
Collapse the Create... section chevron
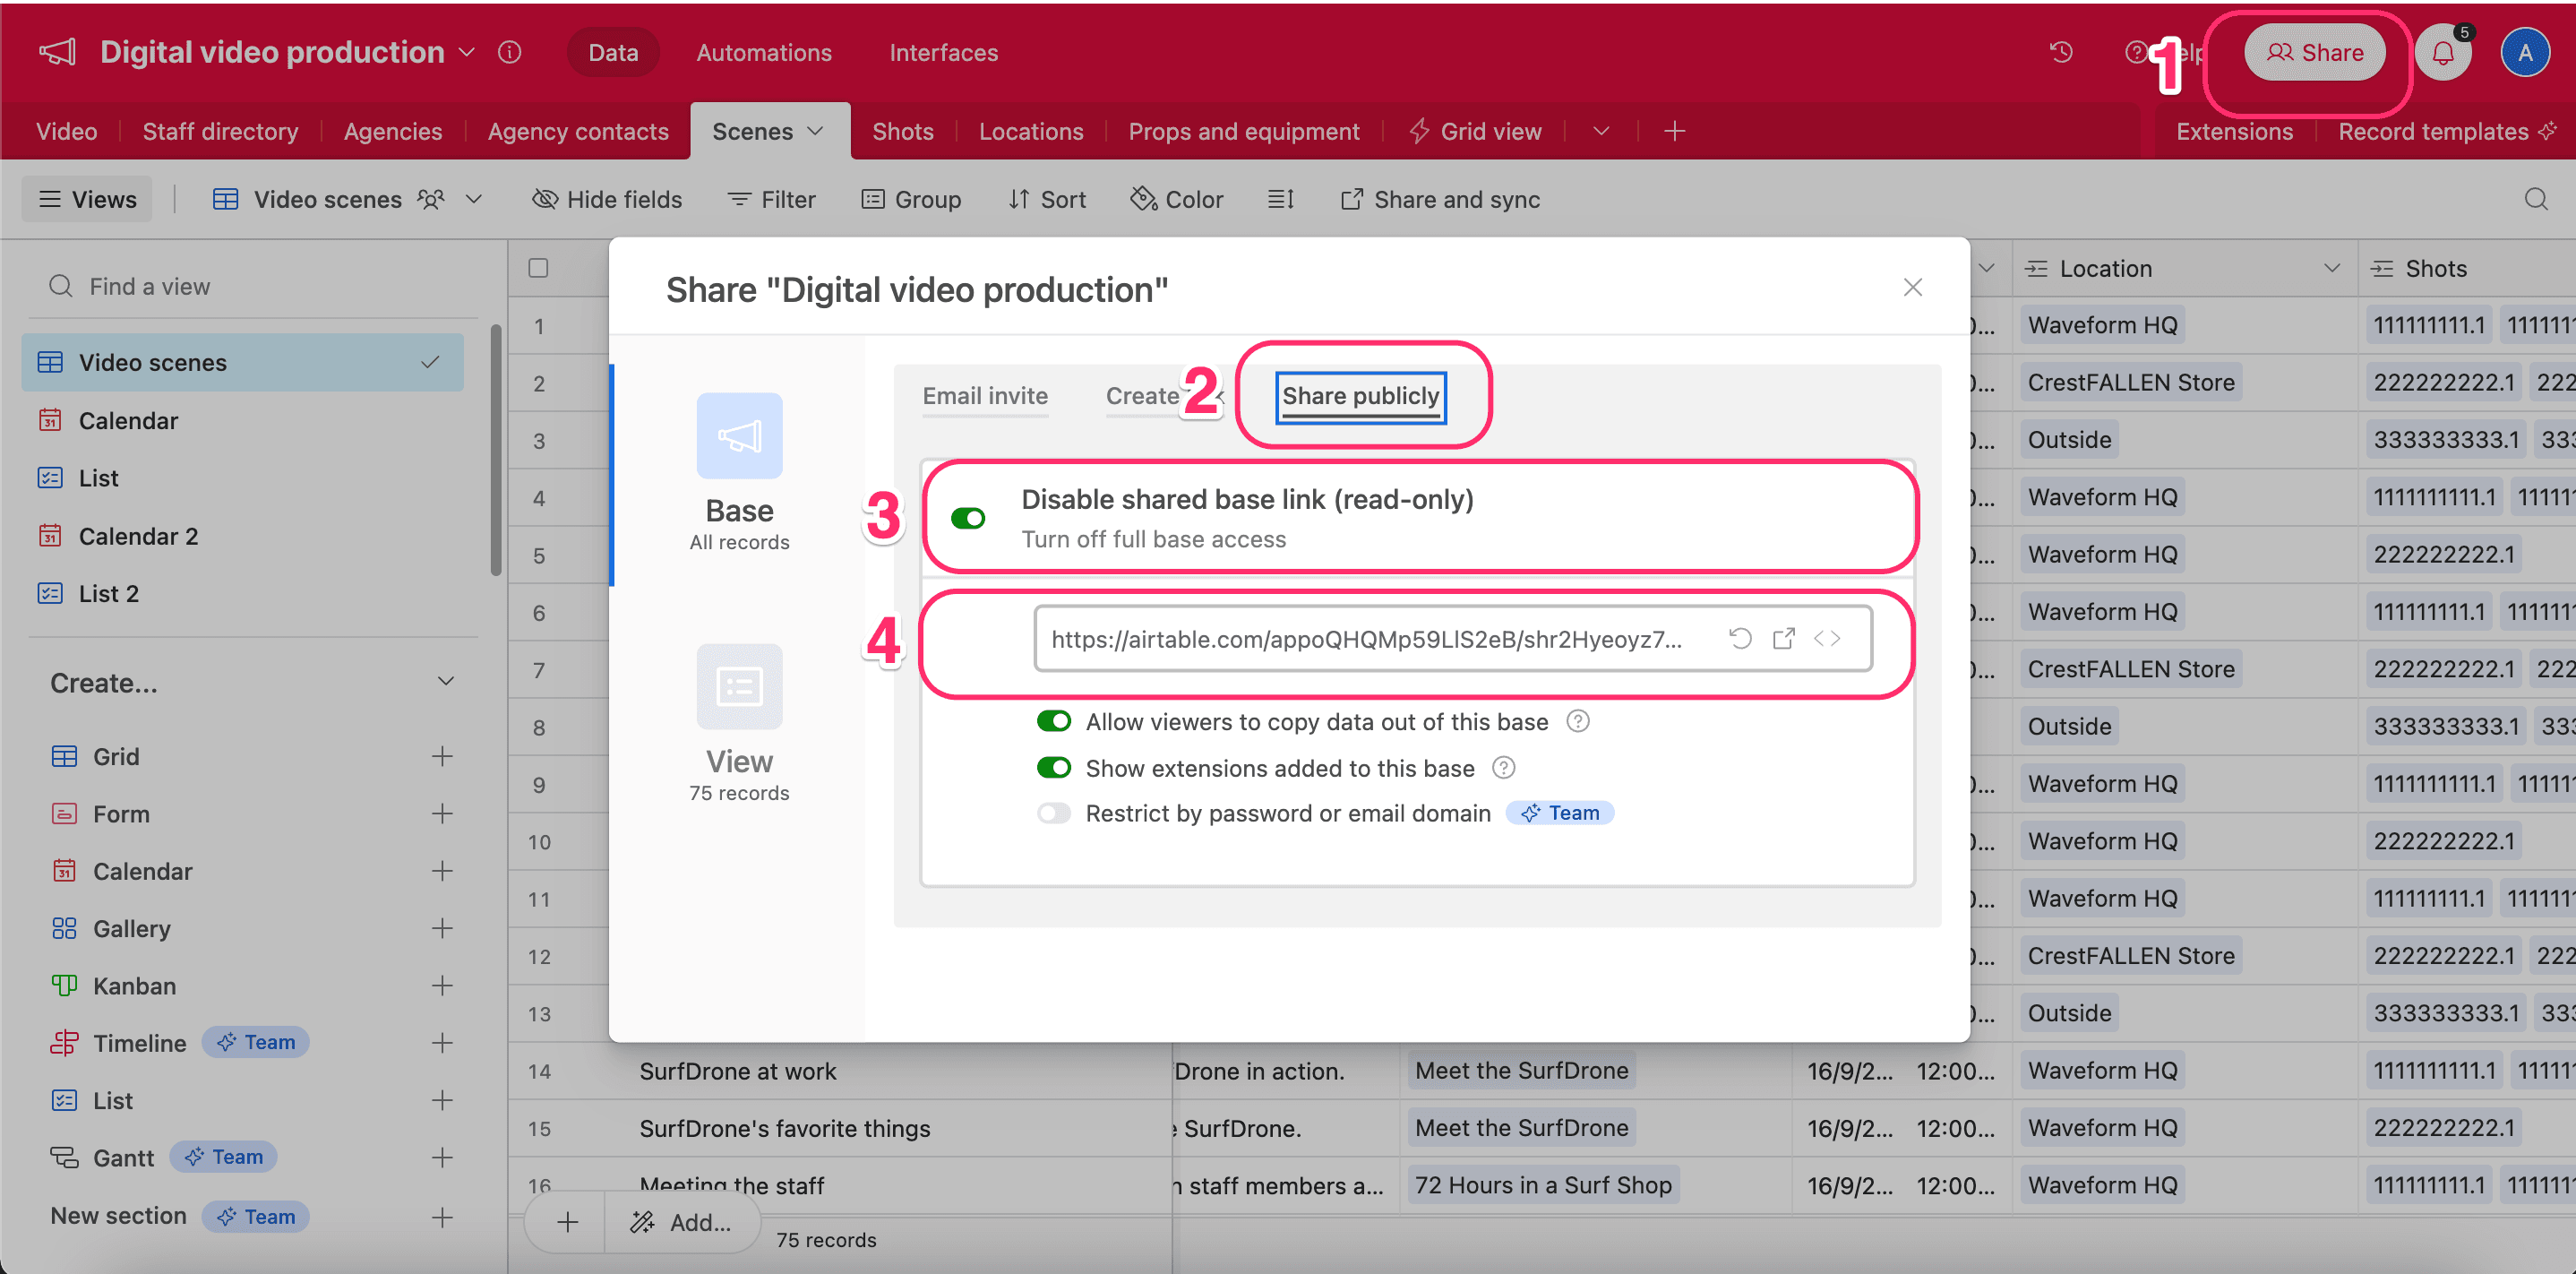(x=446, y=682)
